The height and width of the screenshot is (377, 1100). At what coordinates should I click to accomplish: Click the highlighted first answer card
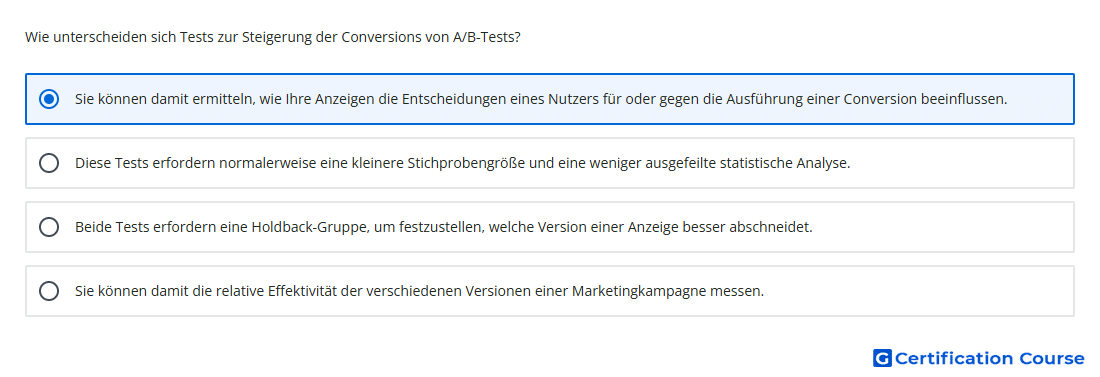click(550, 99)
